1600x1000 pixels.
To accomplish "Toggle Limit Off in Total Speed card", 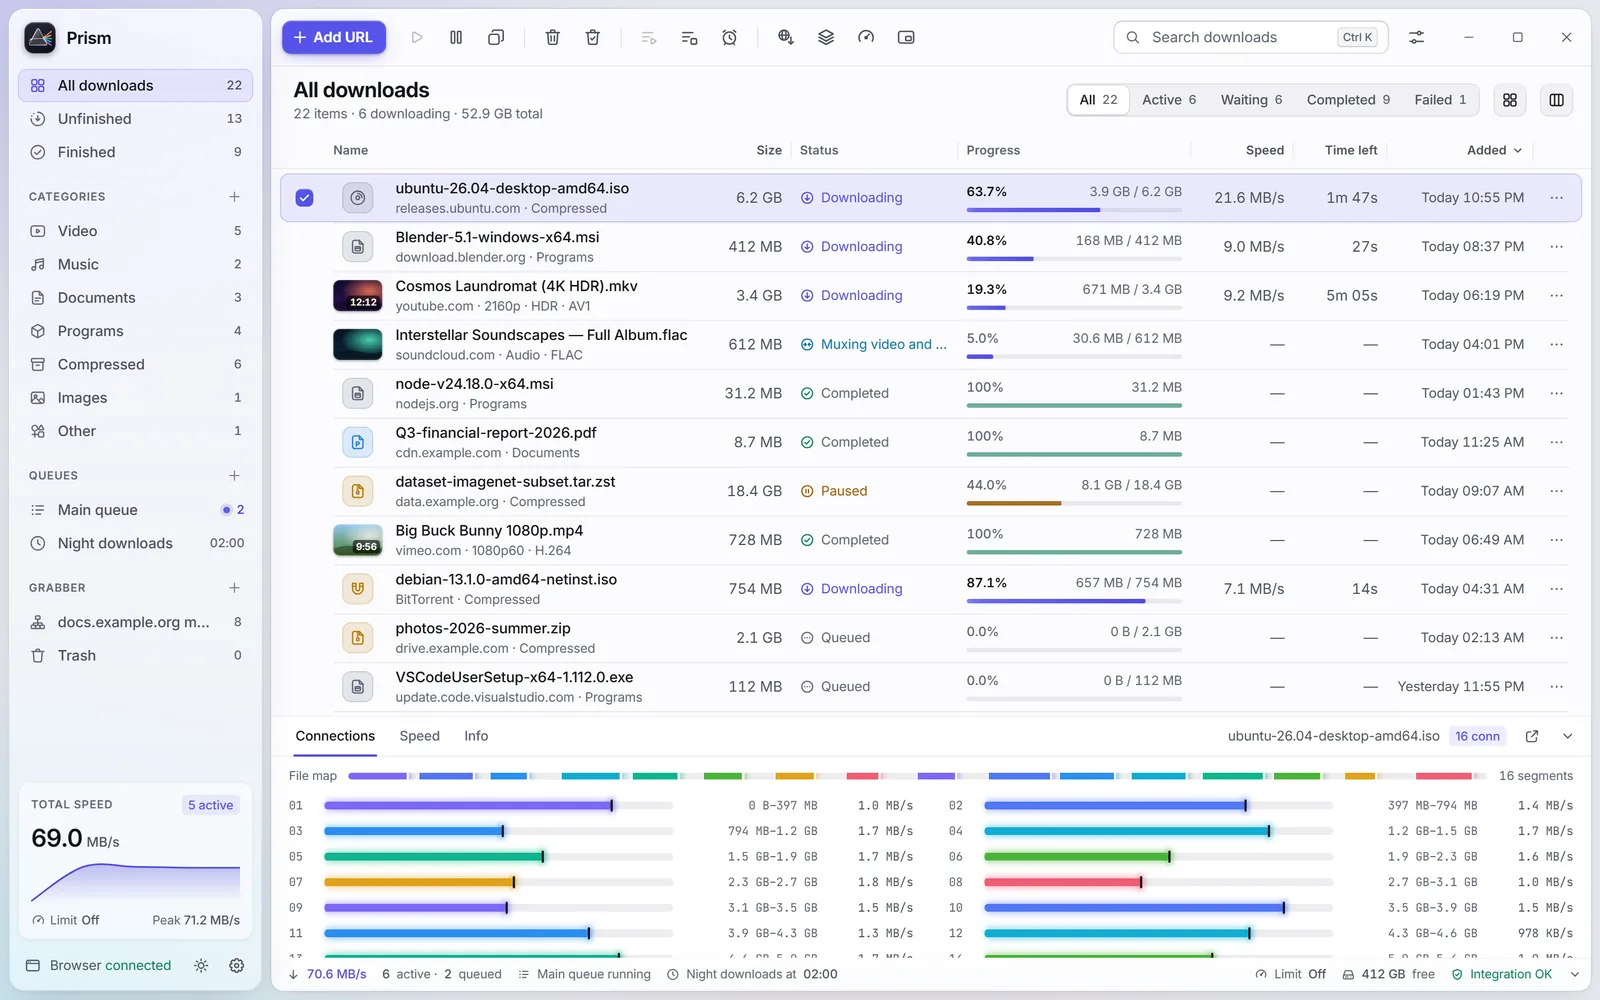I will (x=66, y=920).
